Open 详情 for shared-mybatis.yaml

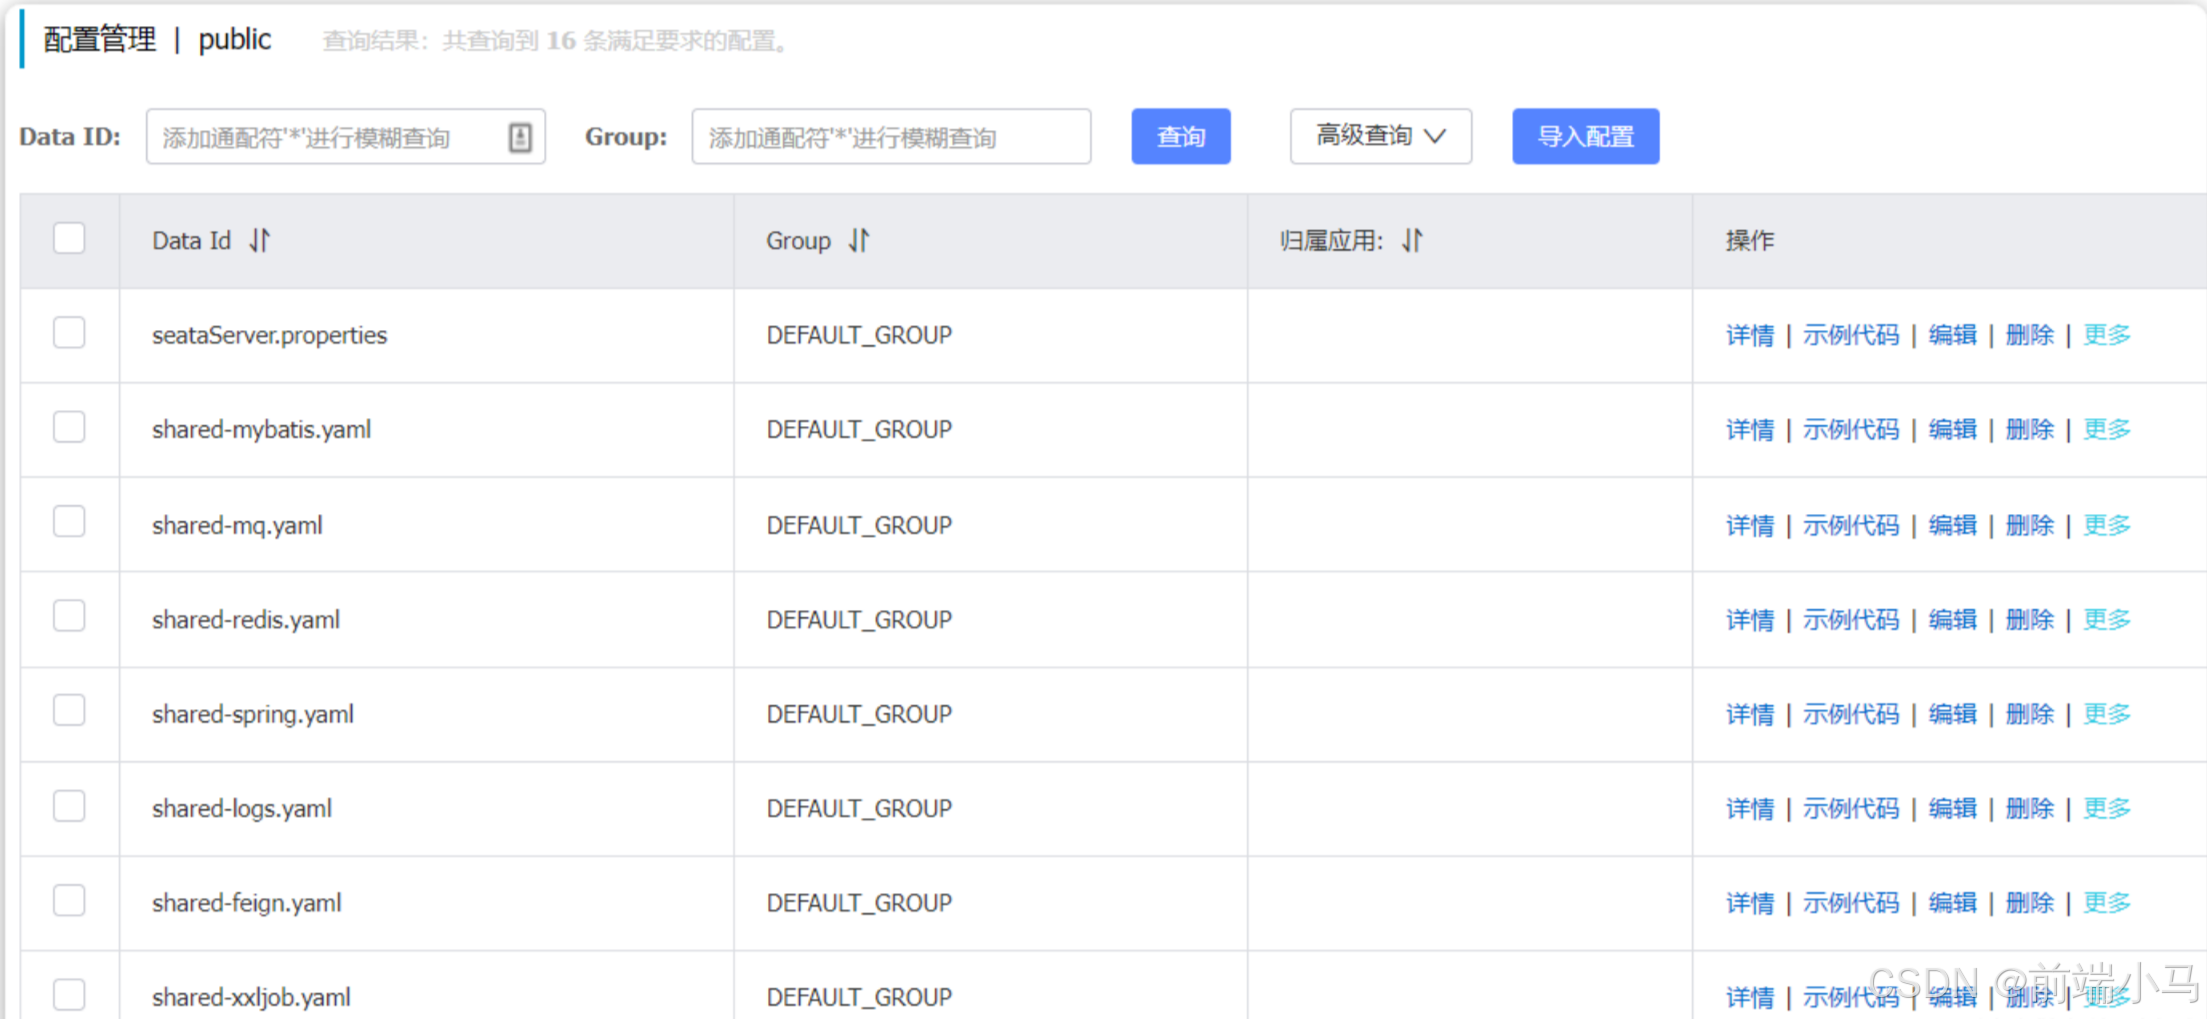[x=1750, y=429]
